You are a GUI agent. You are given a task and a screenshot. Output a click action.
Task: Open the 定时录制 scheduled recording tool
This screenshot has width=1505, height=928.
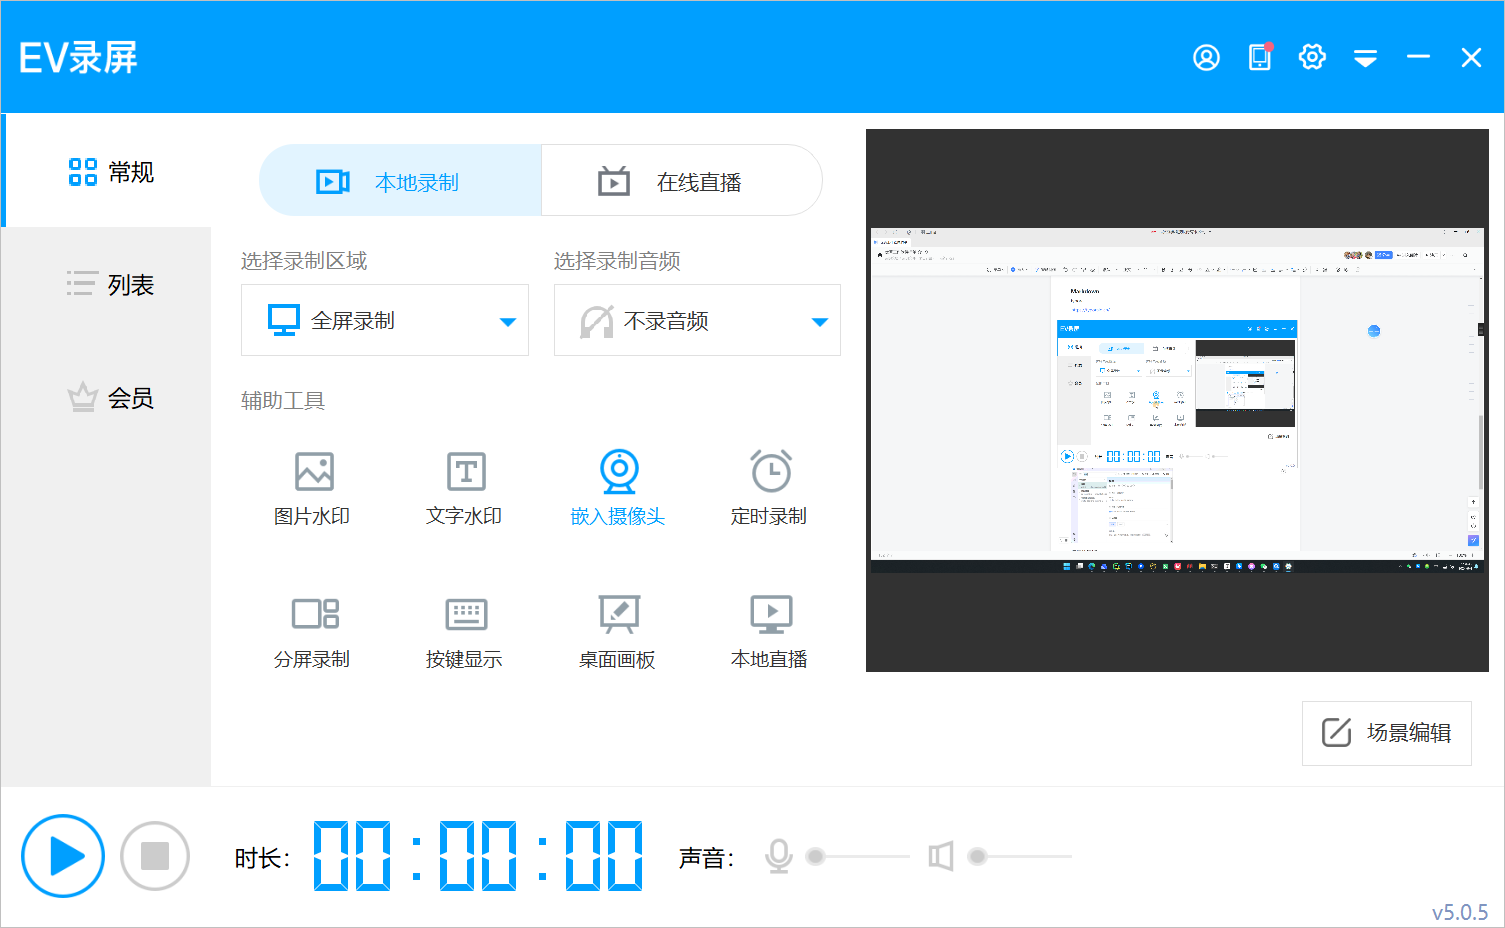(x=770, y=488)
